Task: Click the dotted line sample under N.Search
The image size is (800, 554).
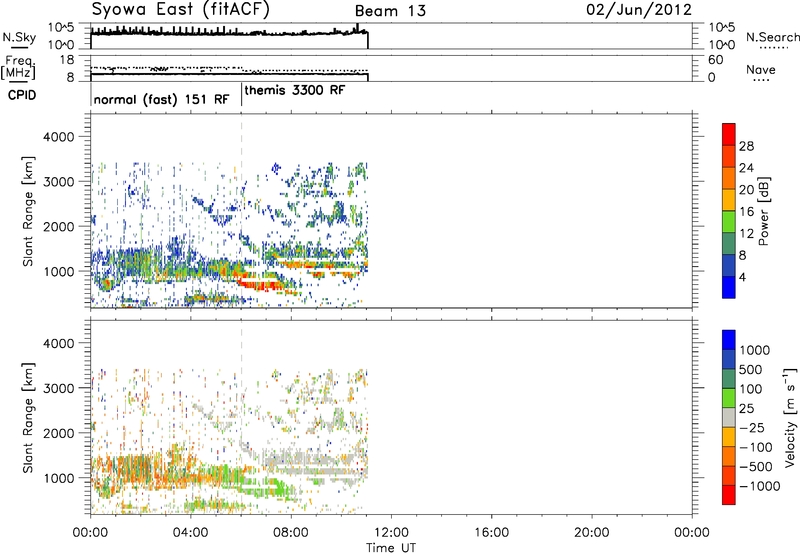Action: click(774, 48)
